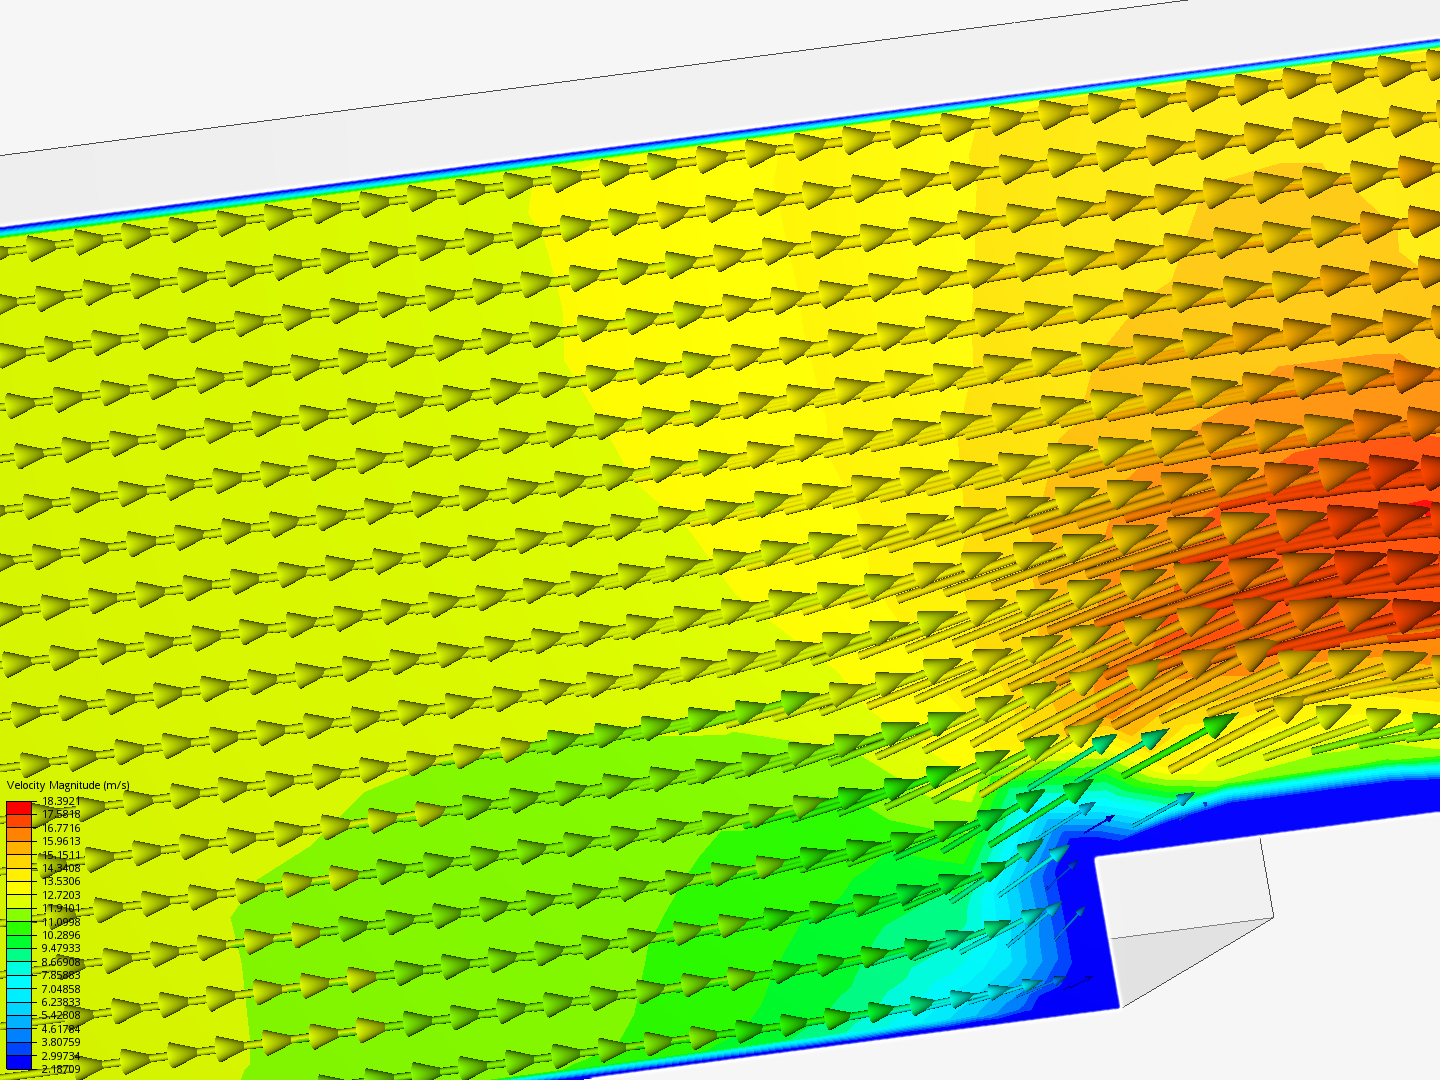Select the 4.61784 legend value

pyautogui.click(x=61, y=1029)
